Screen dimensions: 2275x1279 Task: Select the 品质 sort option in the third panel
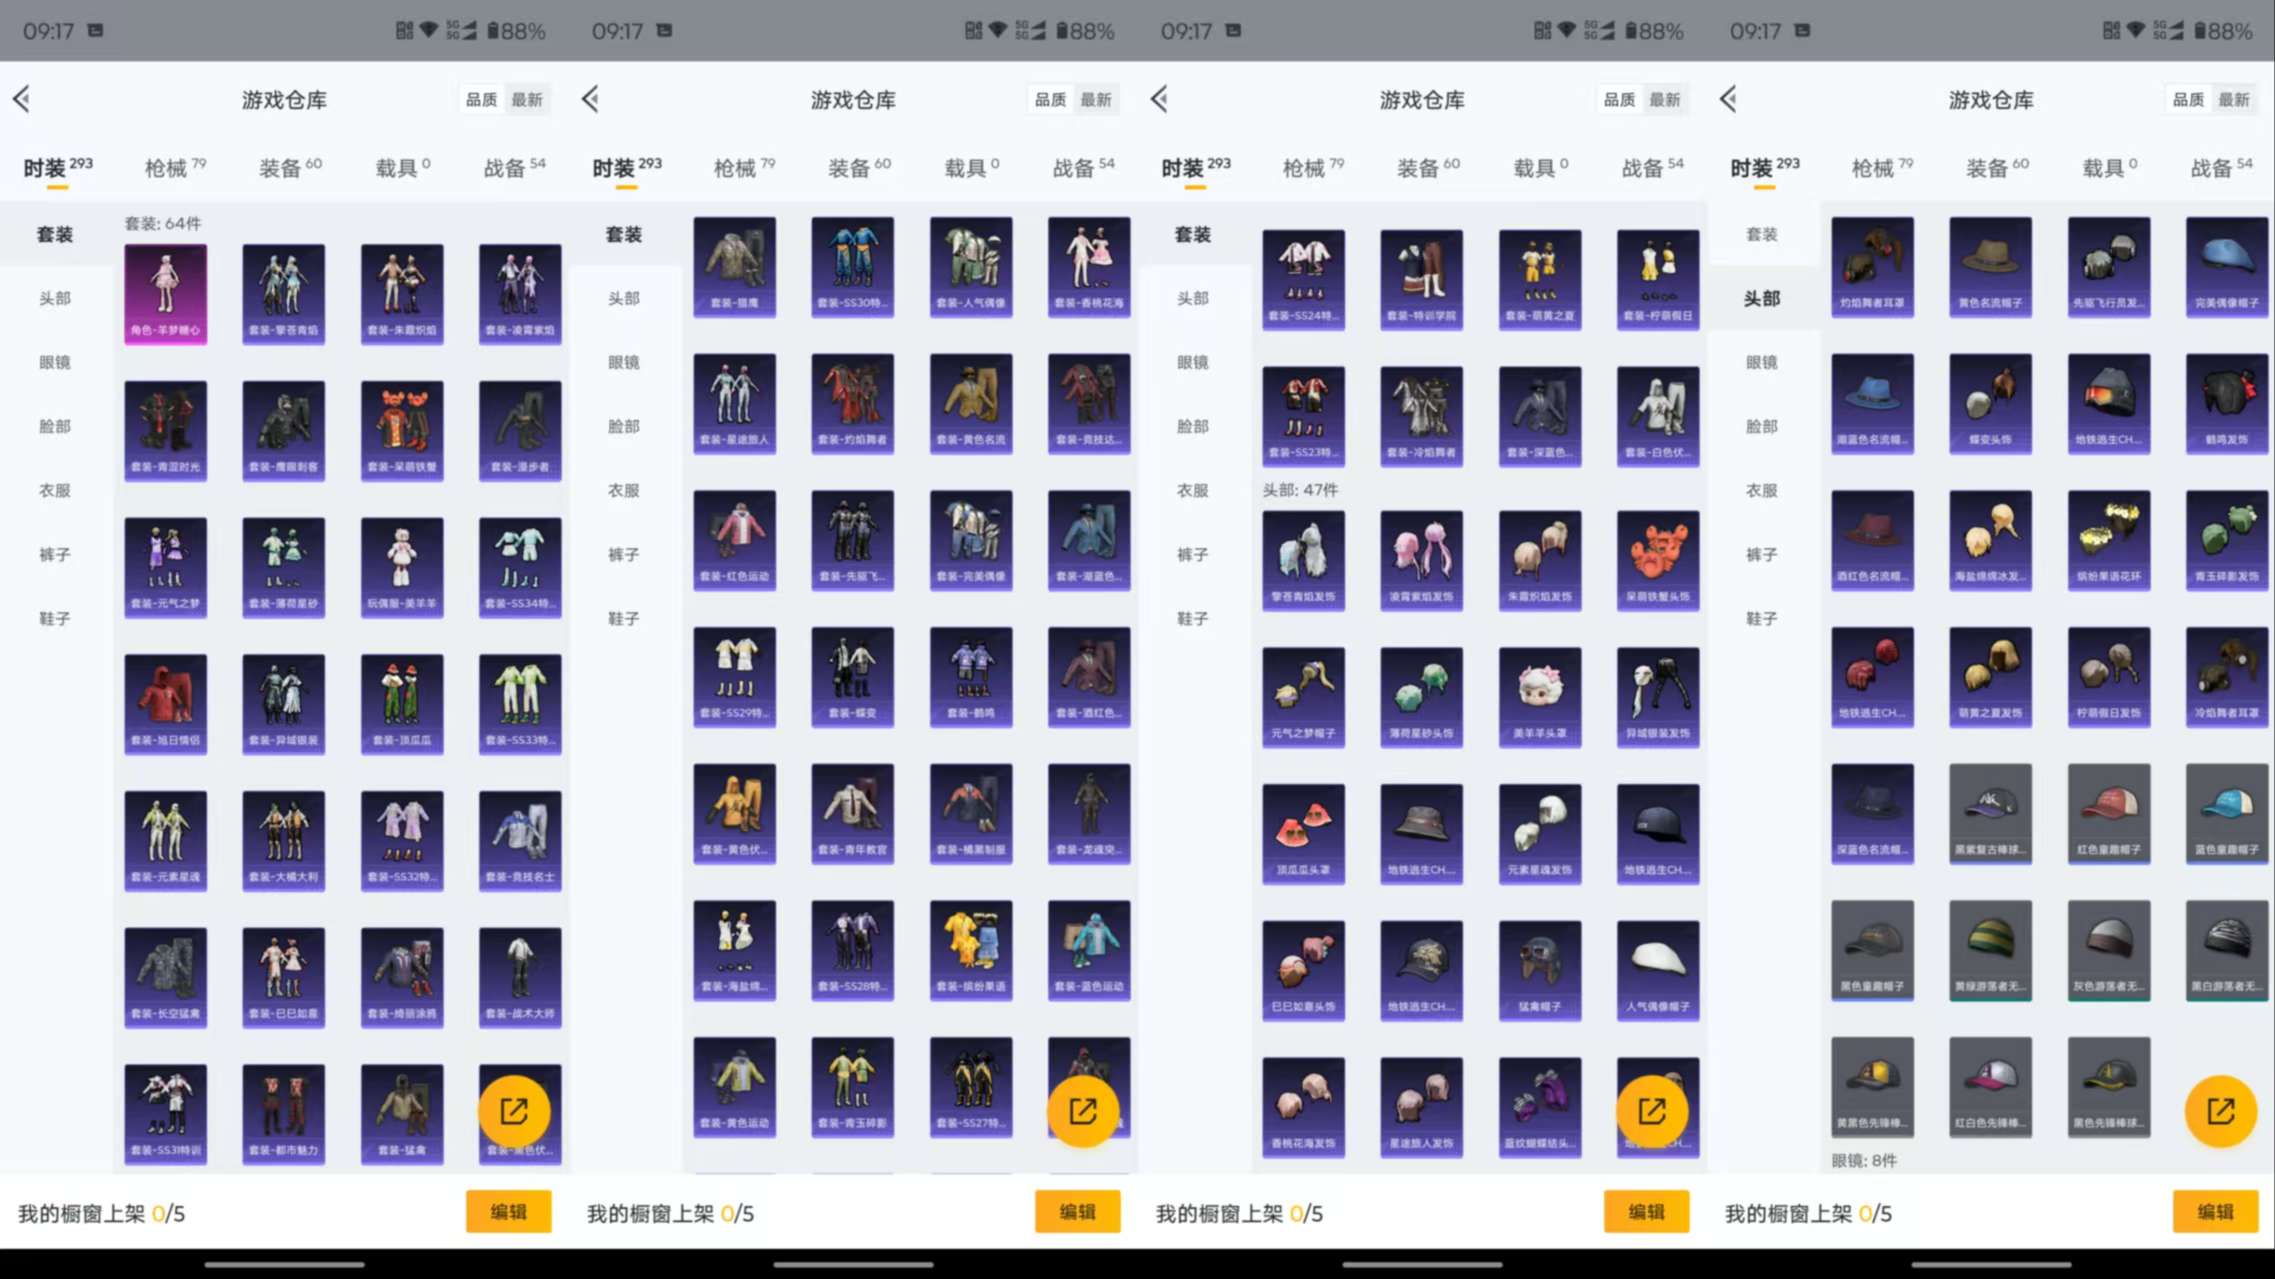click(1619, 99)
